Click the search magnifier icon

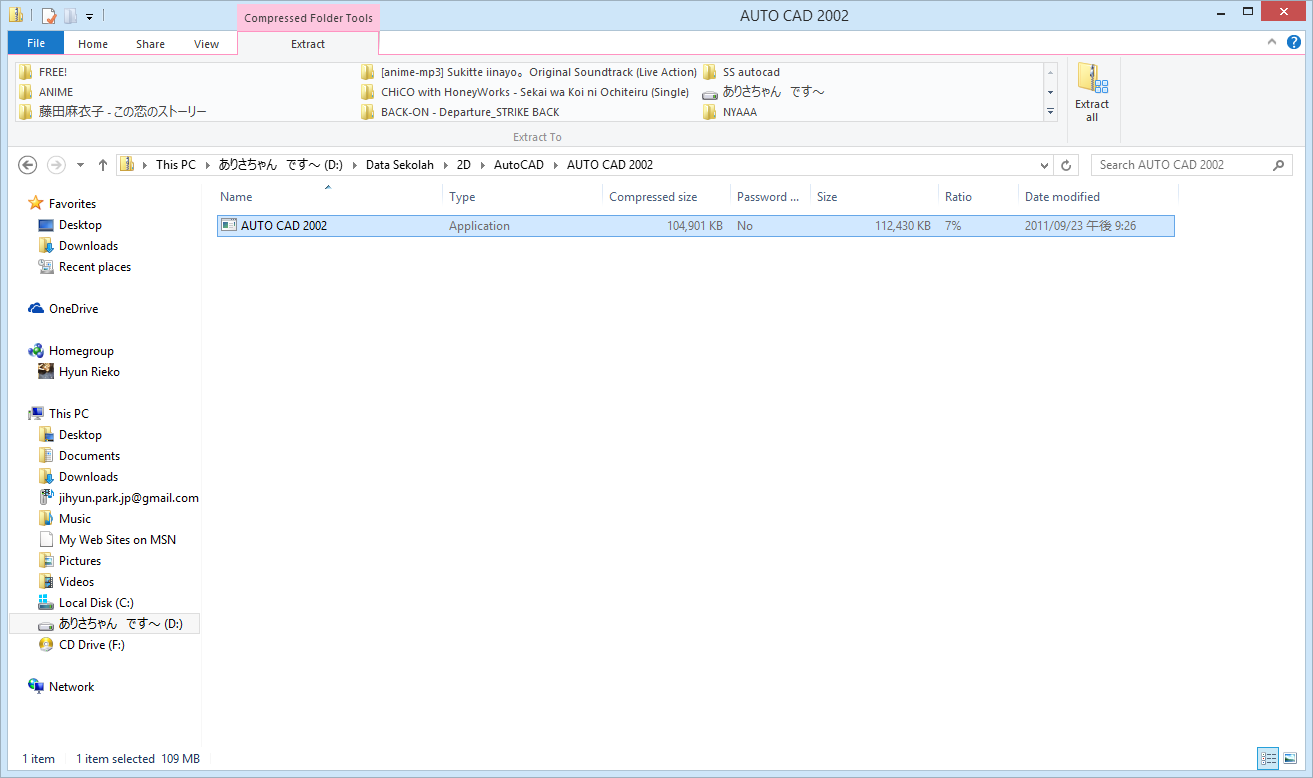1279,165
